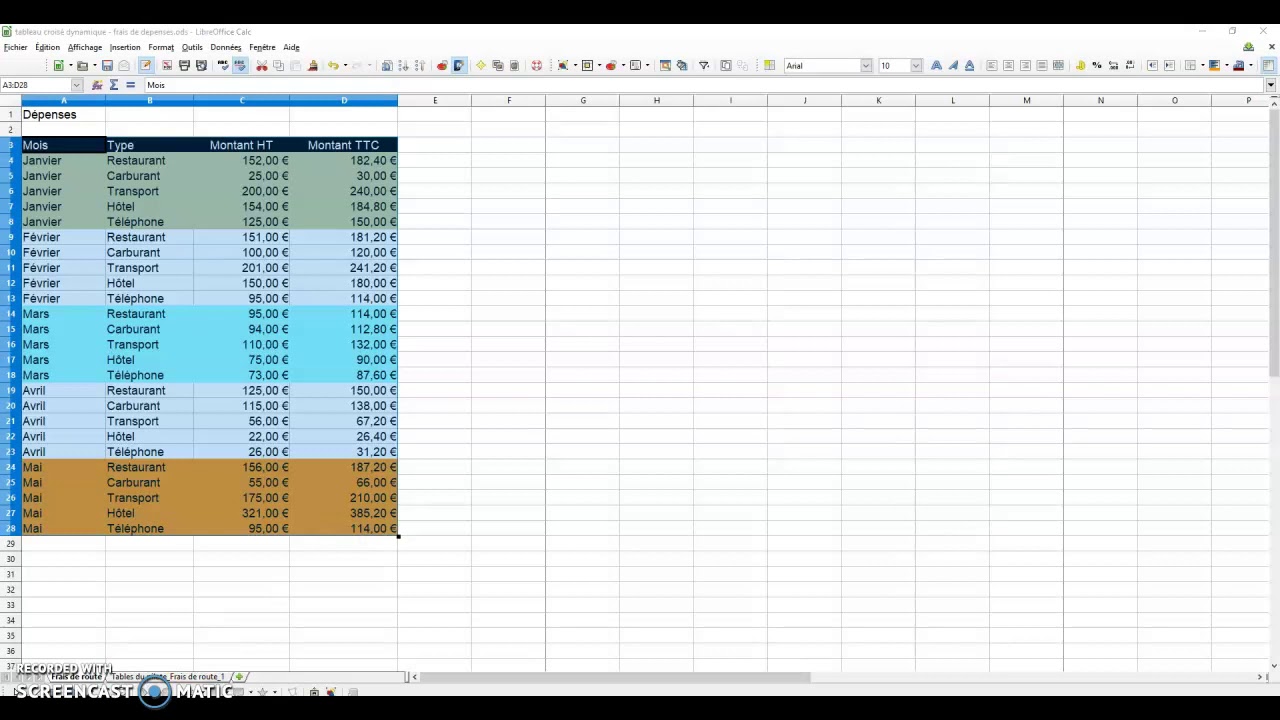Click the Insert Chart icon

click(441, 65)
